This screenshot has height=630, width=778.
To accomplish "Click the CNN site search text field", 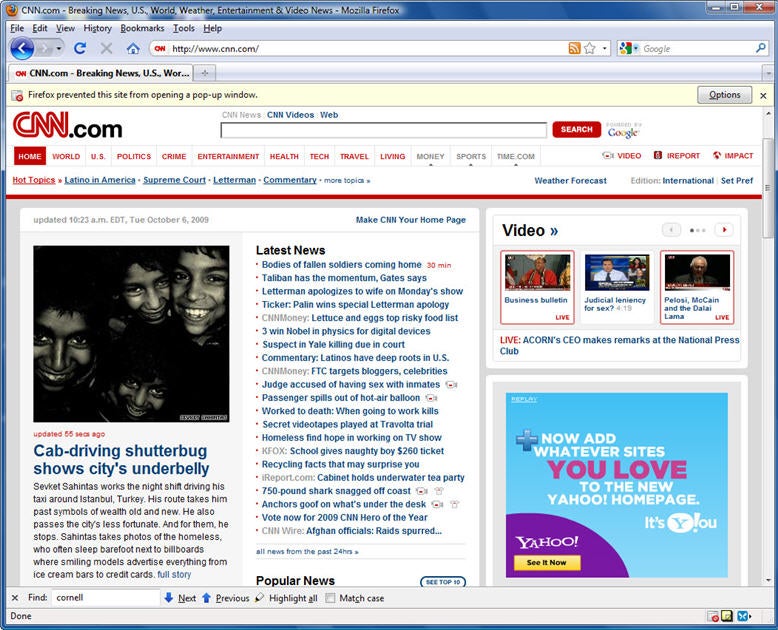I will click(384, 130).
